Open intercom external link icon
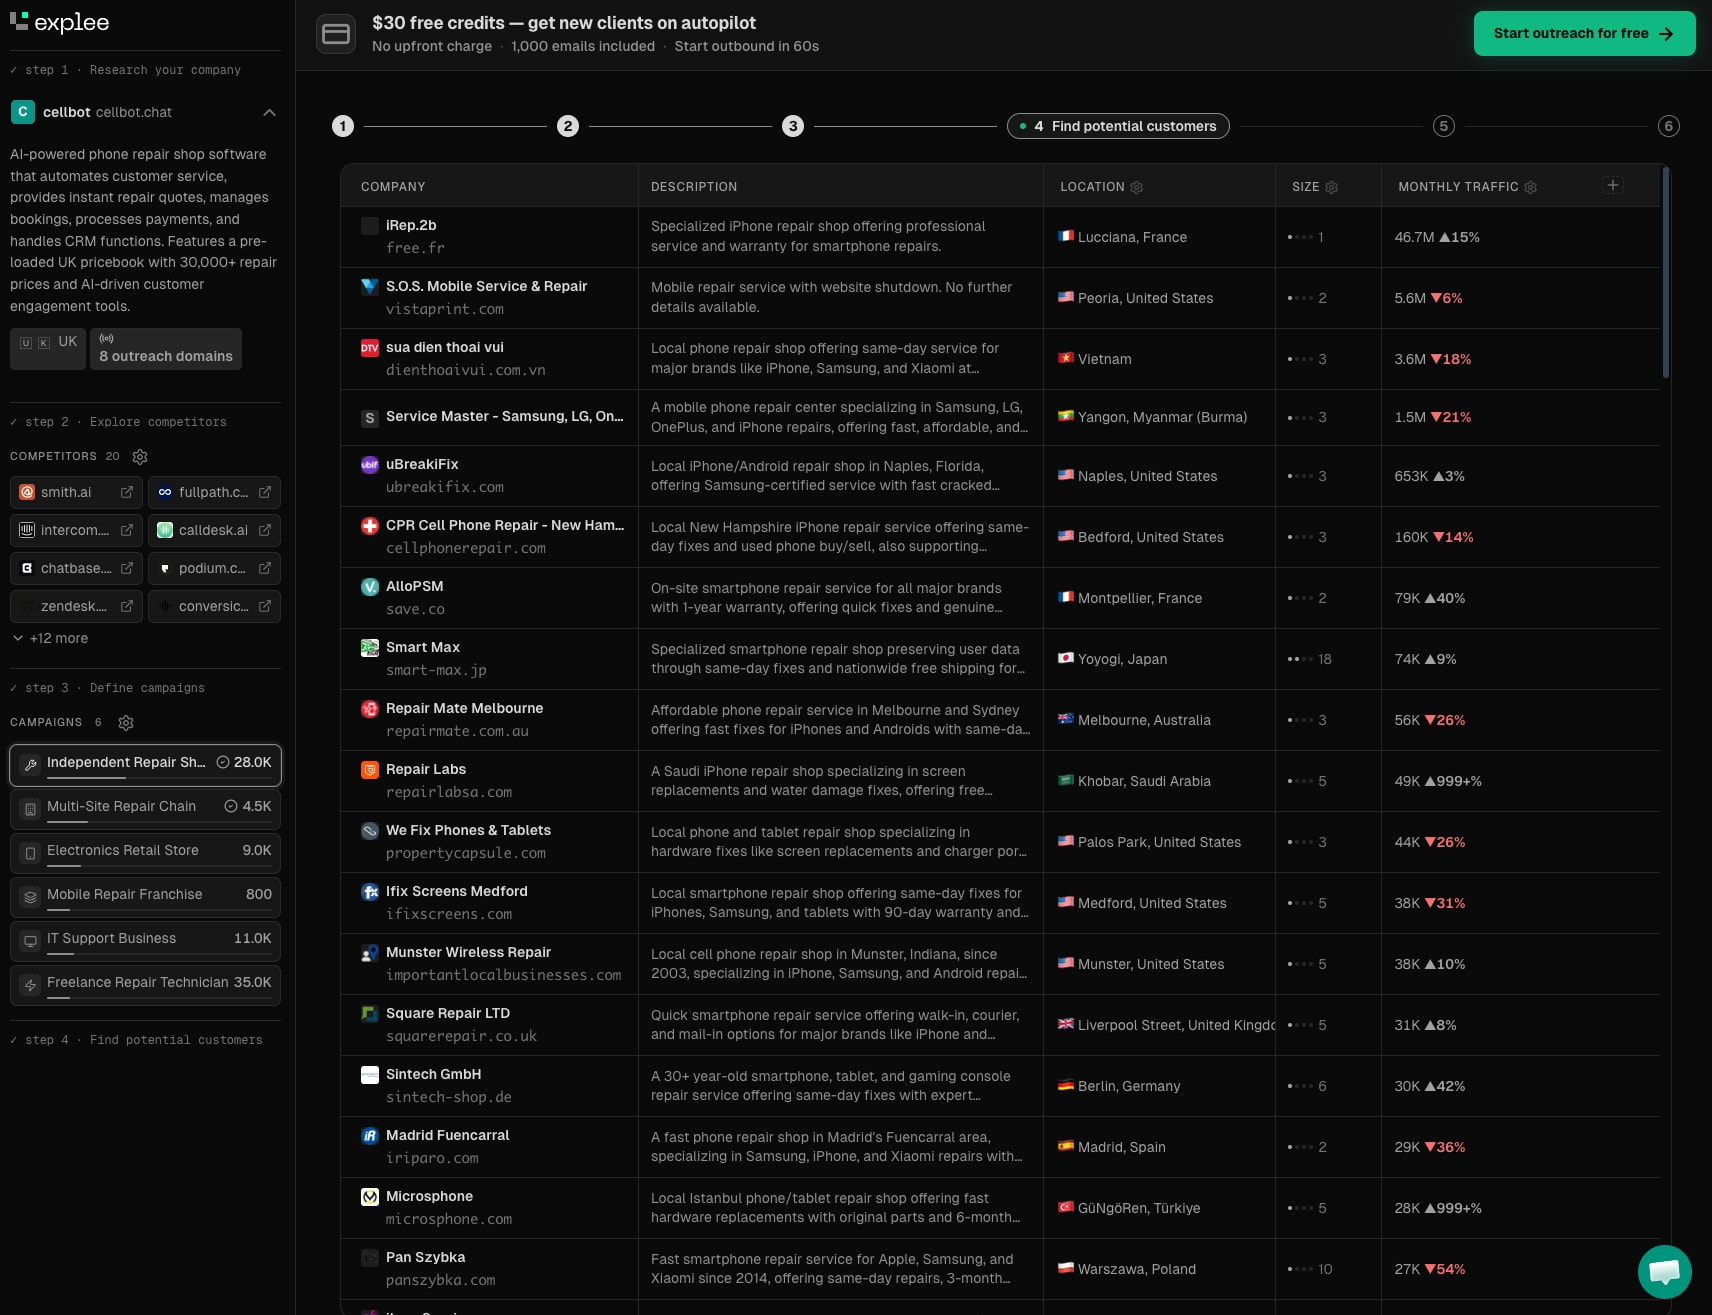1712x1315 pixels. pos(127,530)
